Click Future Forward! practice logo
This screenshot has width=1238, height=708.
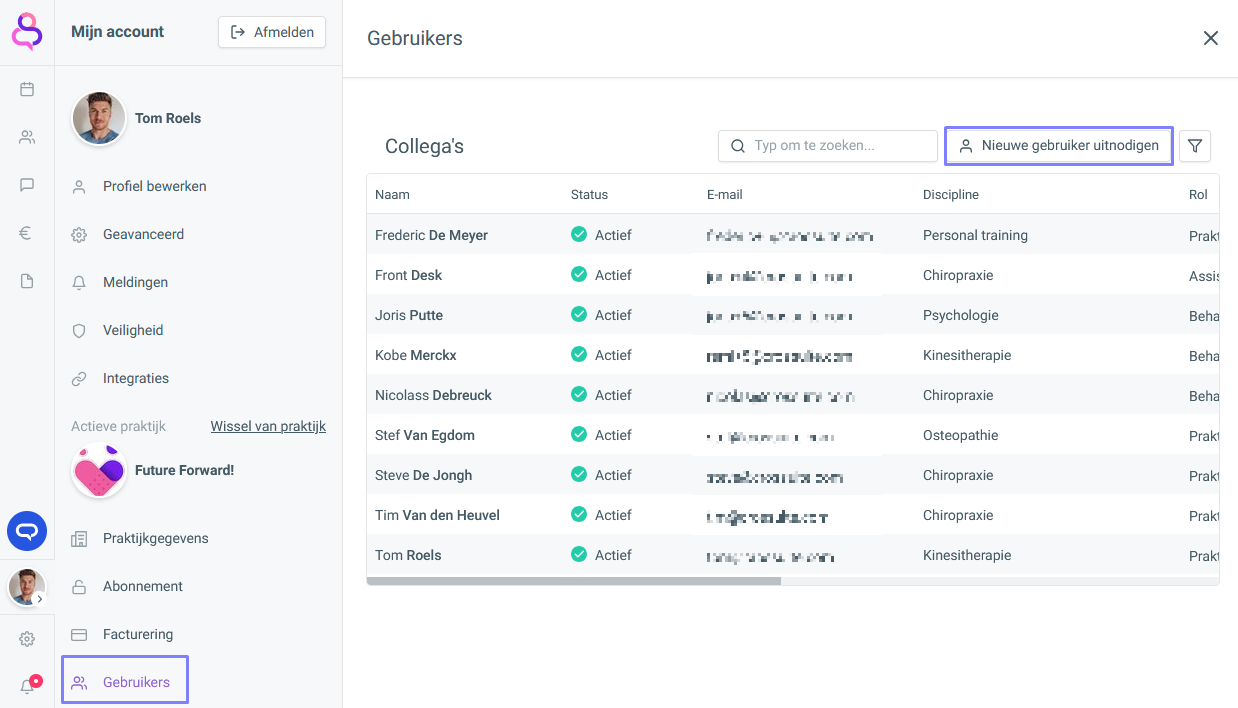(x=99, y=471)
